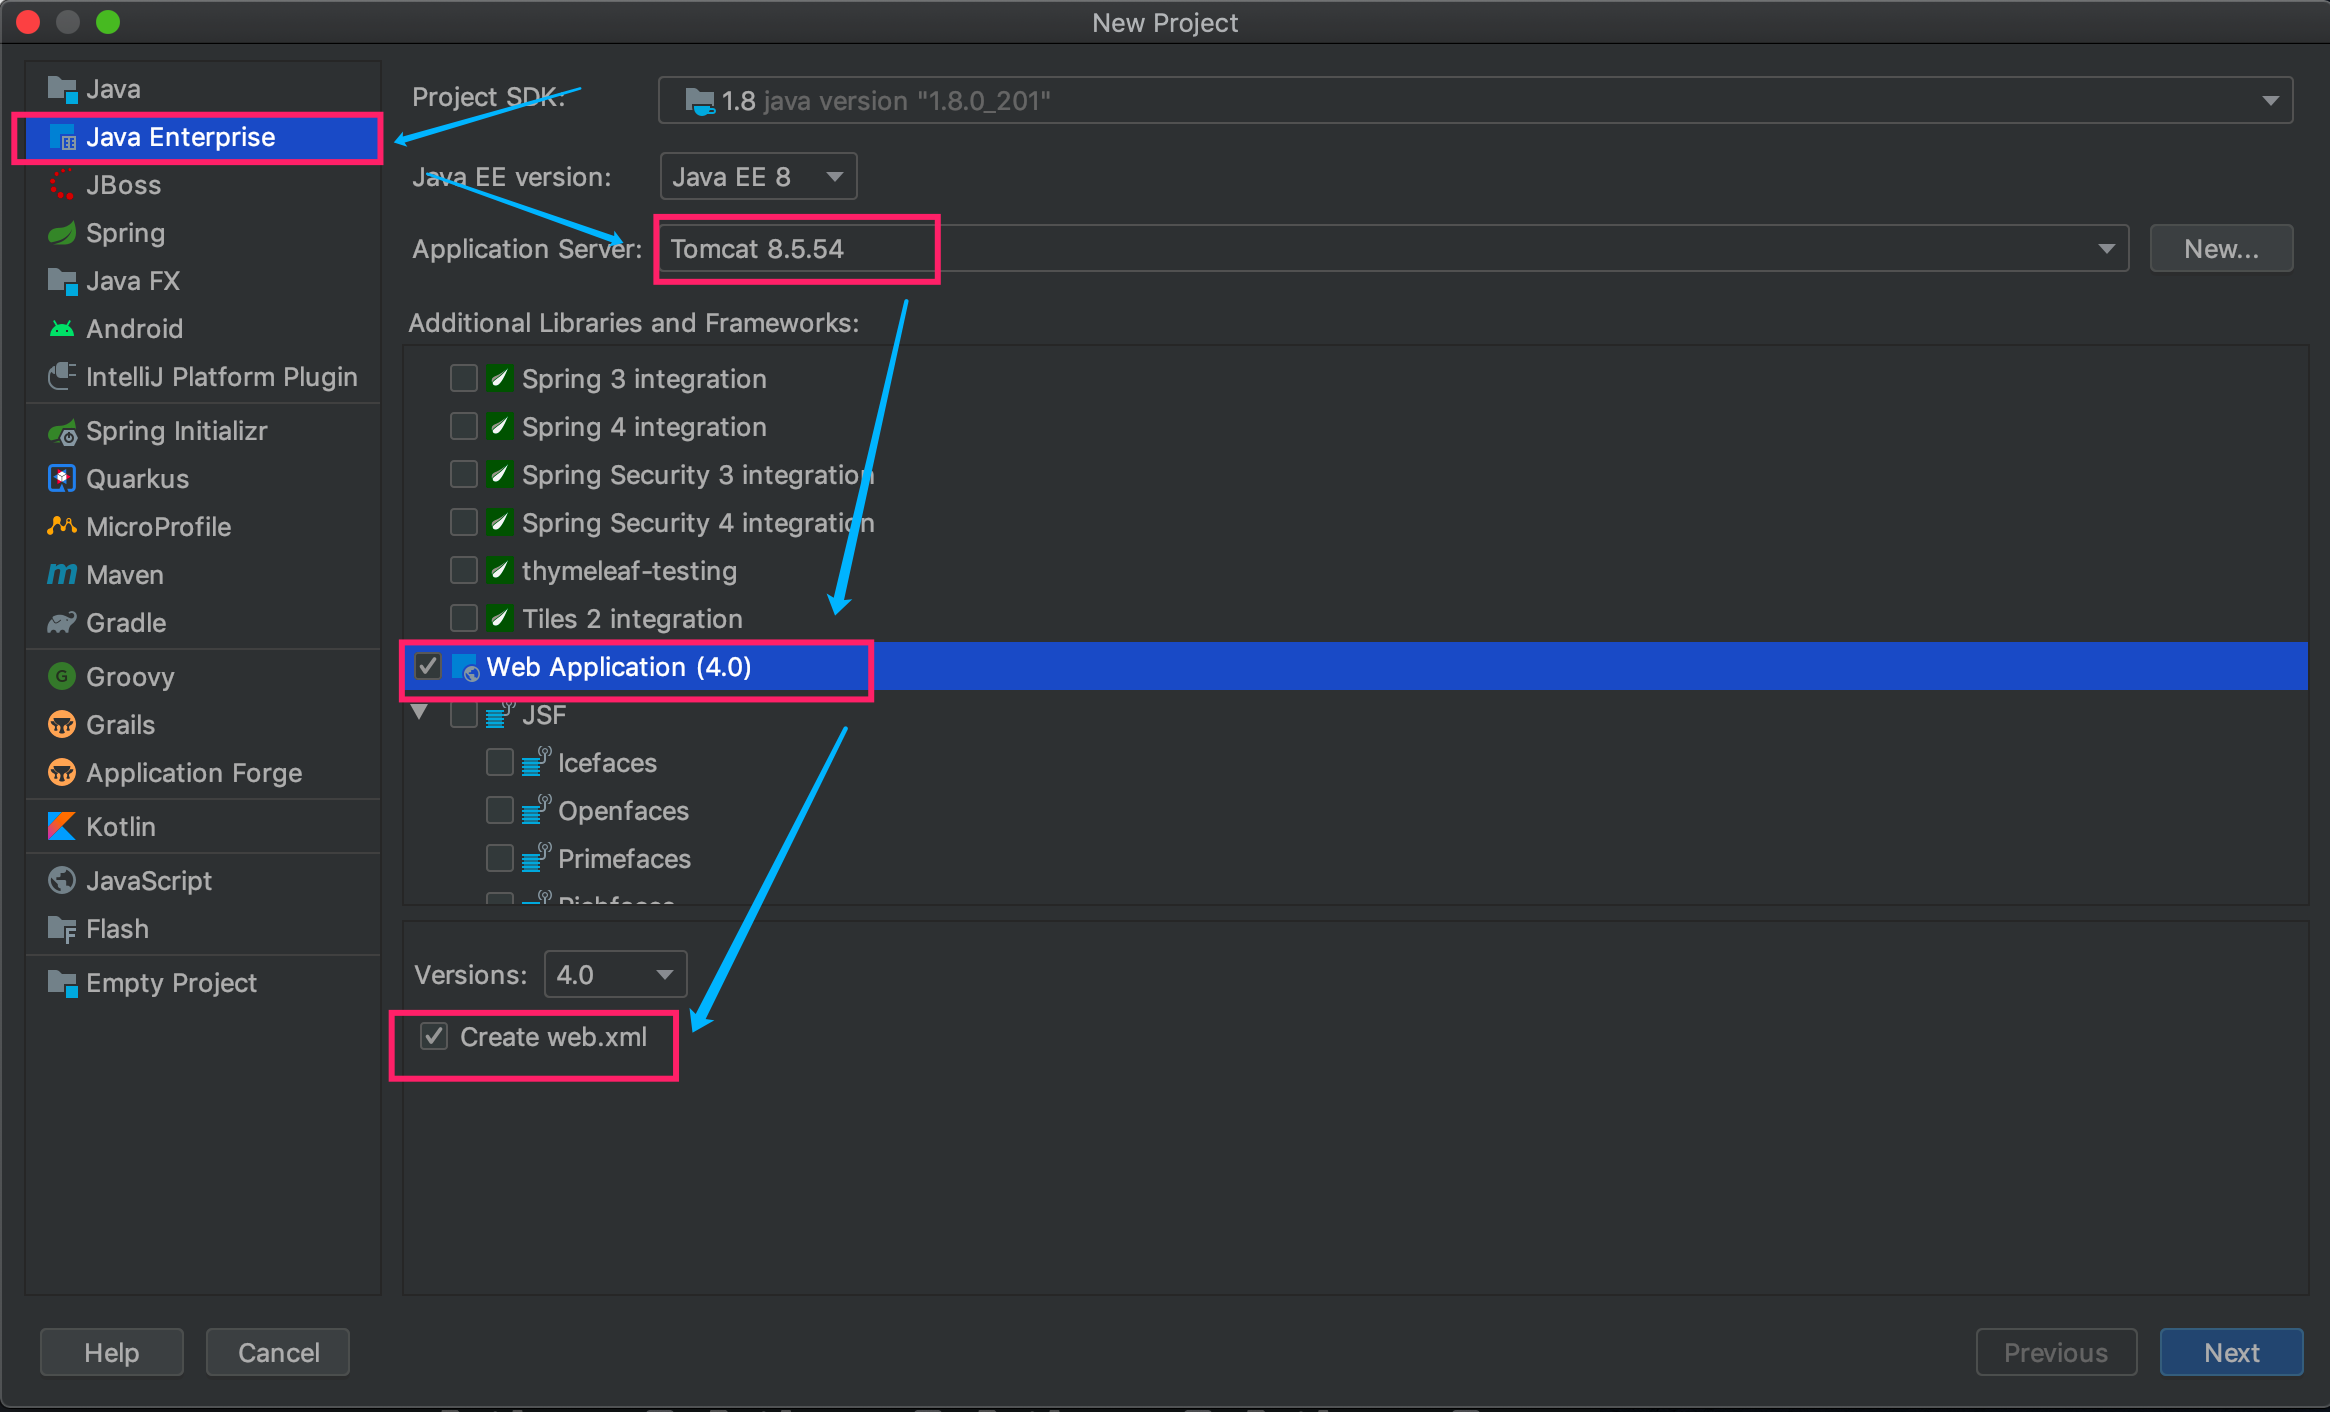Click the Android robot icon
This screenshot has height=1412, width=2330.
point(62,329)
